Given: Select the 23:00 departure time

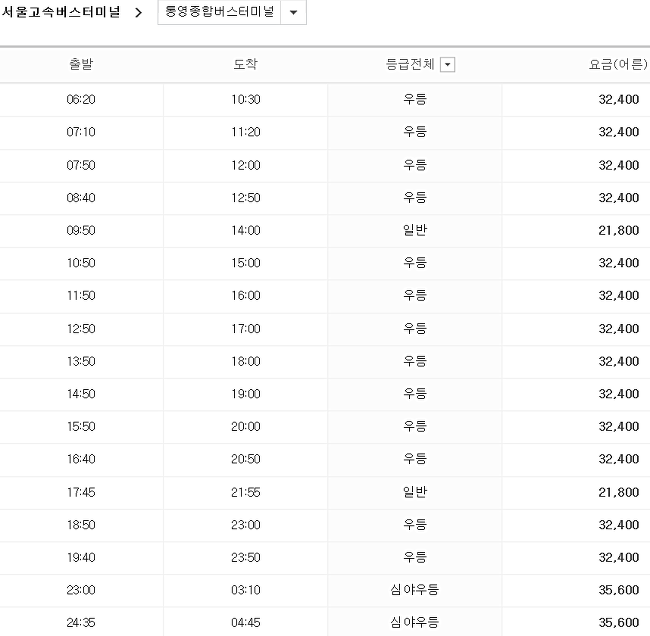Looking at the screenshot, I should [x=81, y=590].
